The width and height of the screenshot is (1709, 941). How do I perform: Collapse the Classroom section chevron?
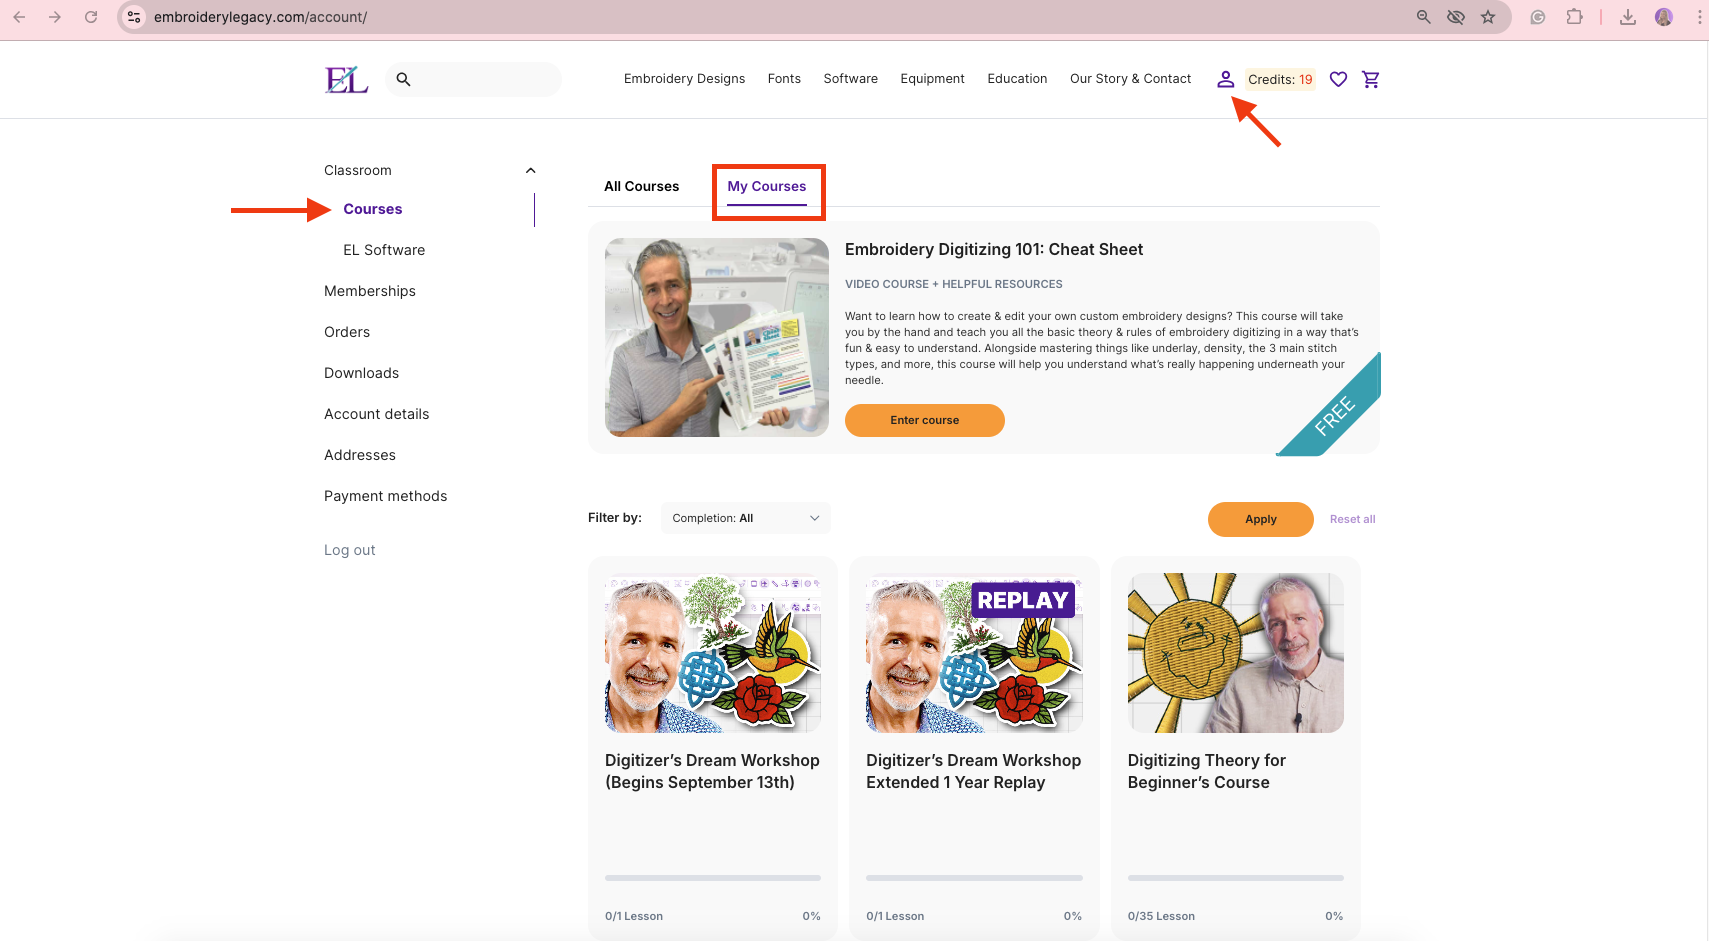pos(531,171)
